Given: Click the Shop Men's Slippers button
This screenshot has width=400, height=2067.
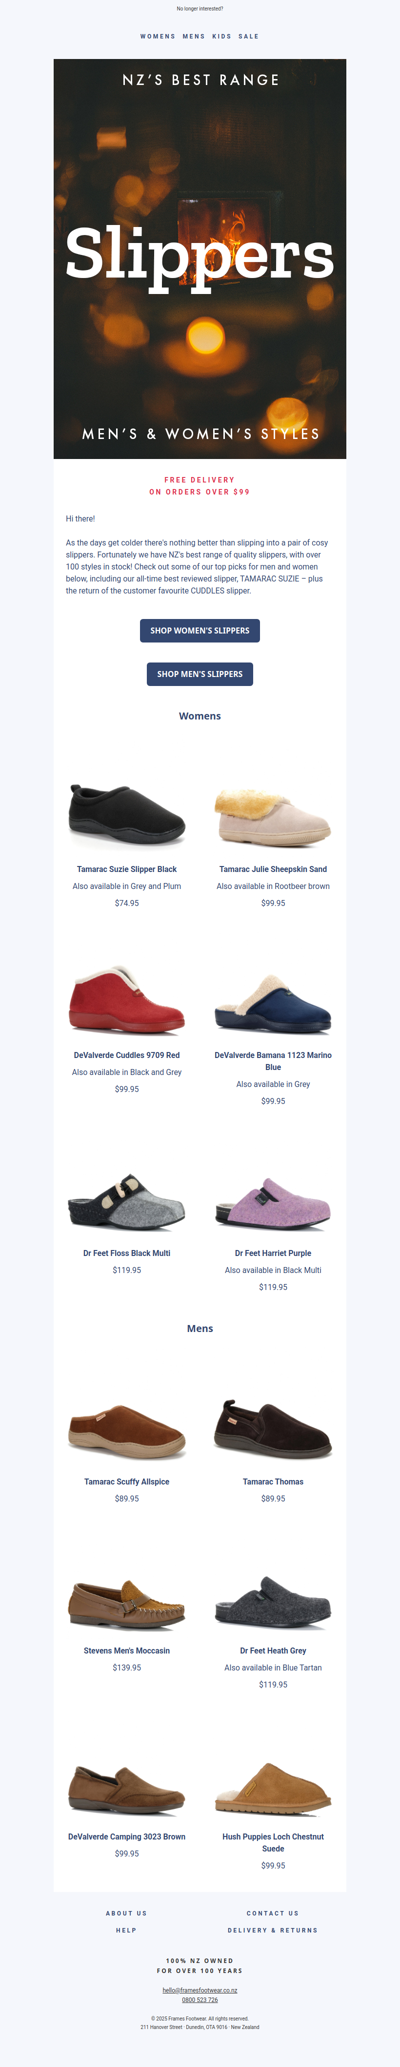Looking at the screenshot, I should pos(200,674).
